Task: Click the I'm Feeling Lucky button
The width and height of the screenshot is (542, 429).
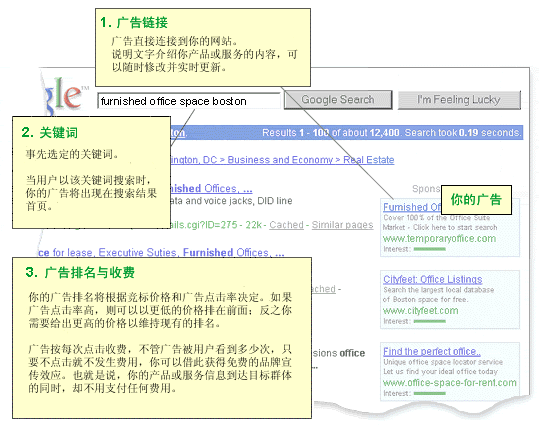Action: pyautogui.click(x=459, y=100)
